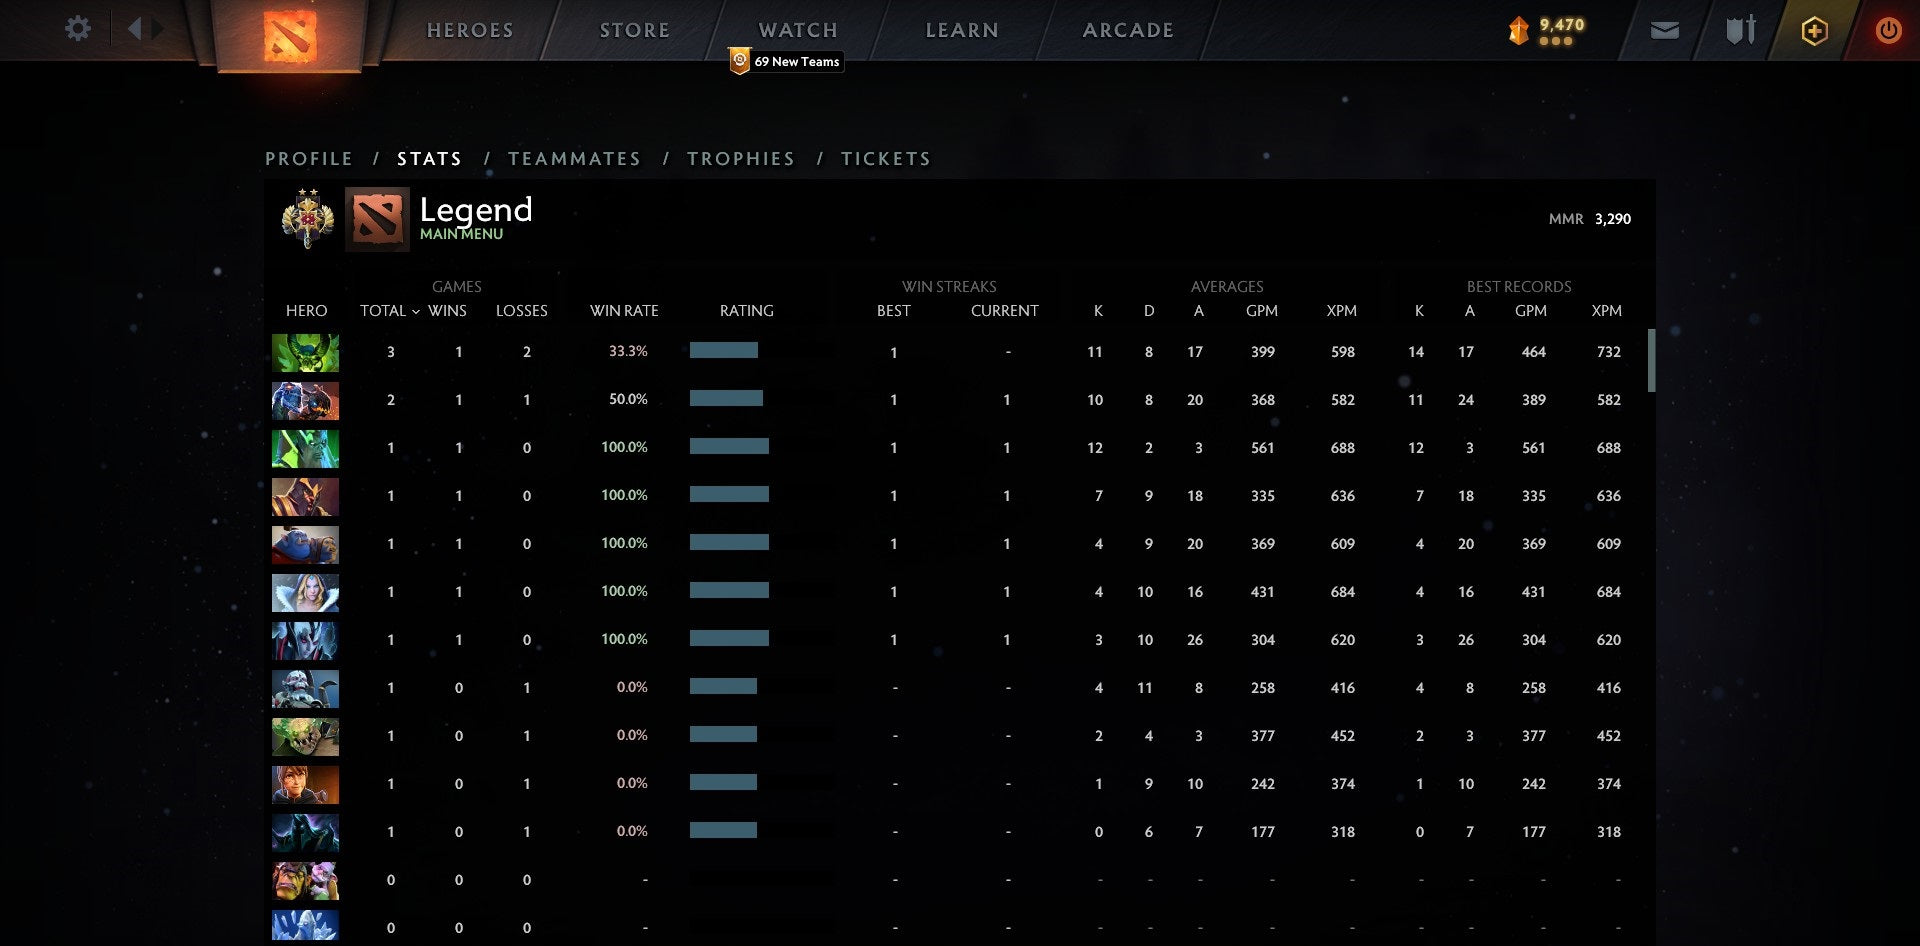Open the HEROES menu
The width and height of the screenshot is (1920, 946).
click(469, 30)
